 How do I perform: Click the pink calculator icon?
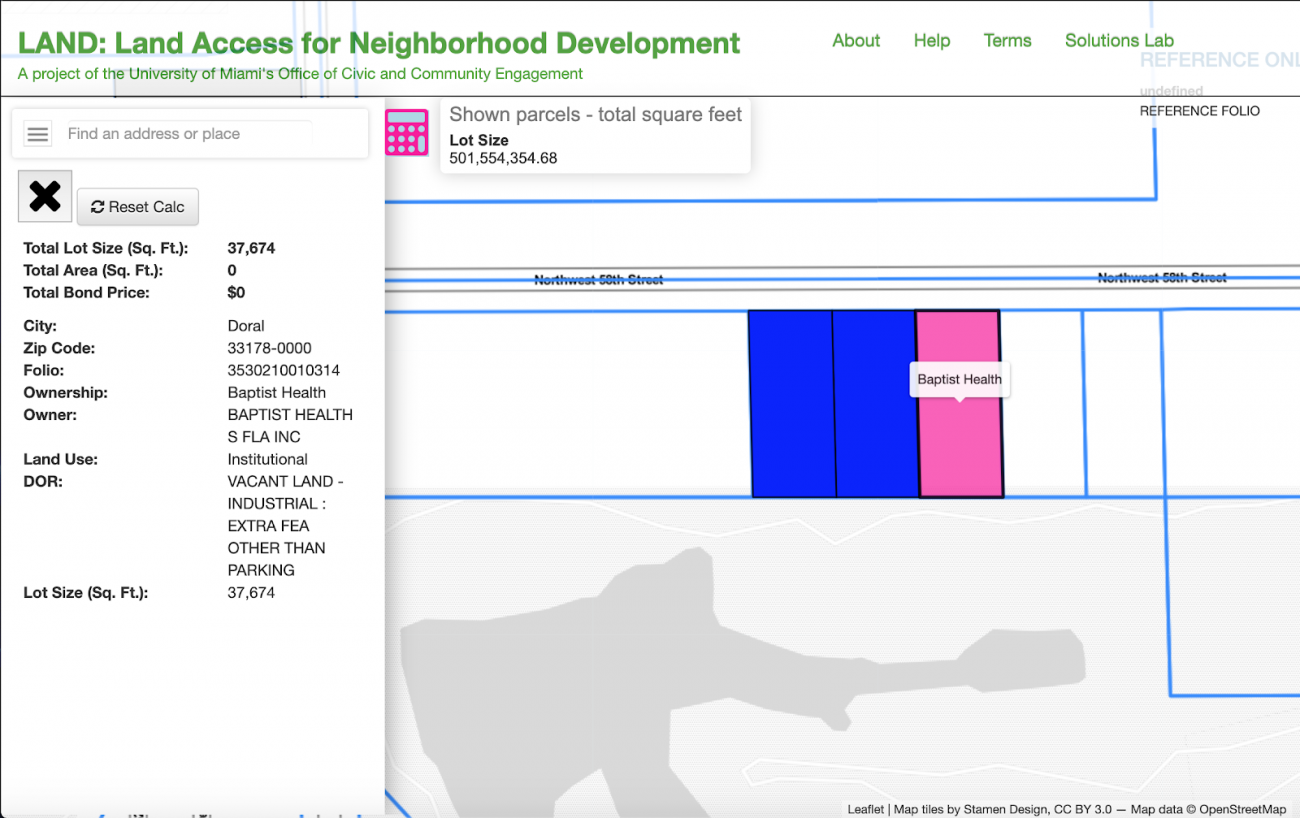click(407, 132)
